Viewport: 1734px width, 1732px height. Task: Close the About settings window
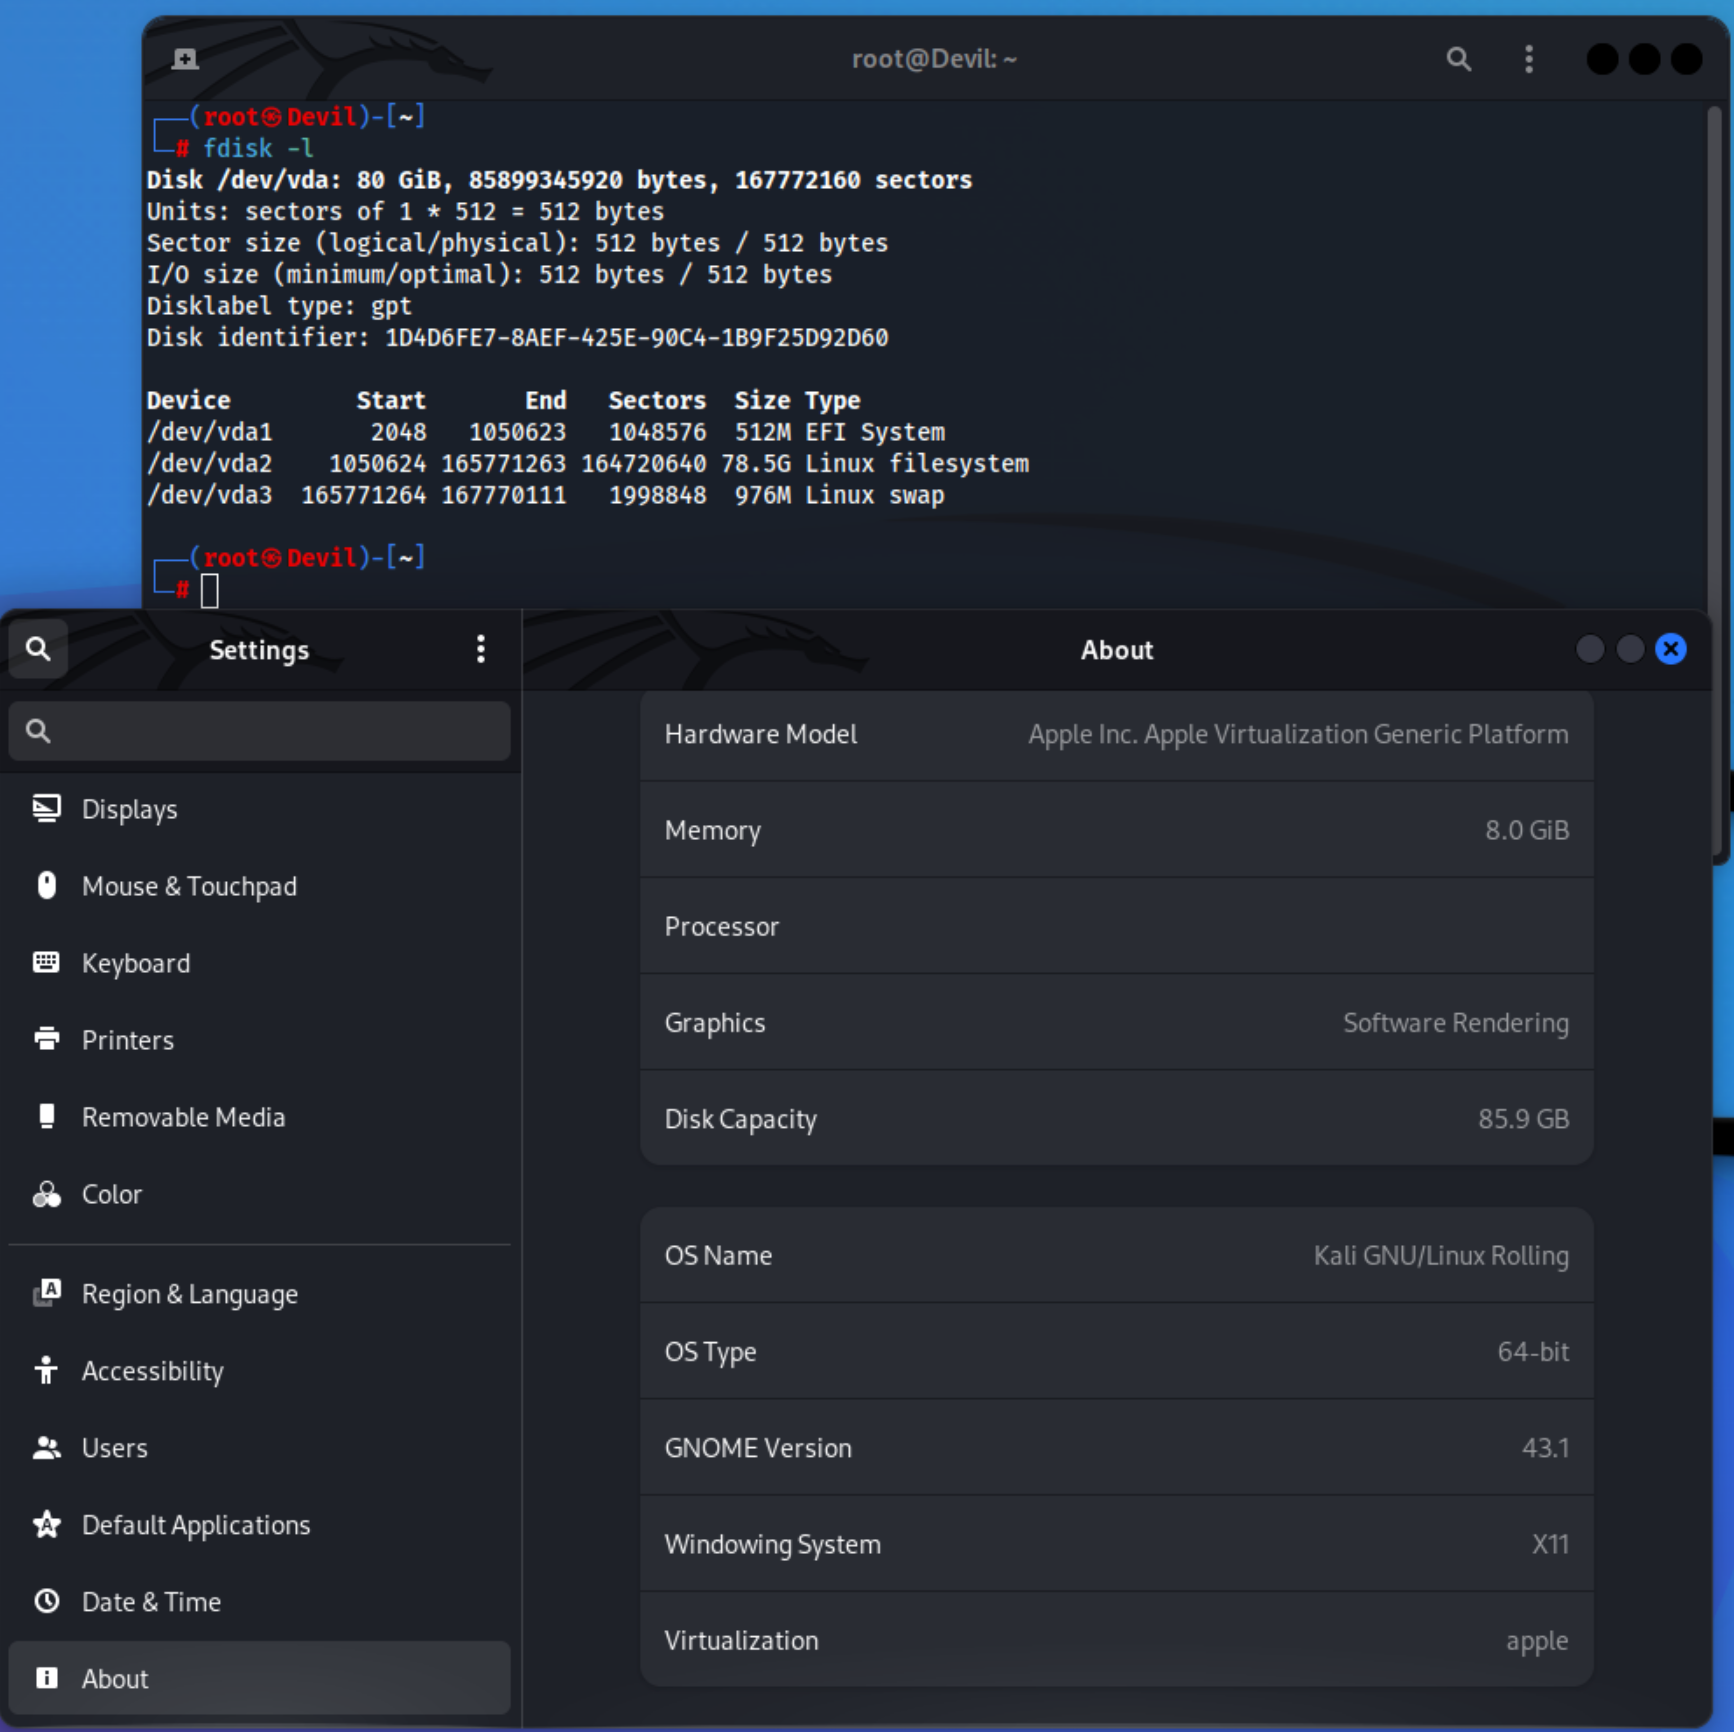1670,649
